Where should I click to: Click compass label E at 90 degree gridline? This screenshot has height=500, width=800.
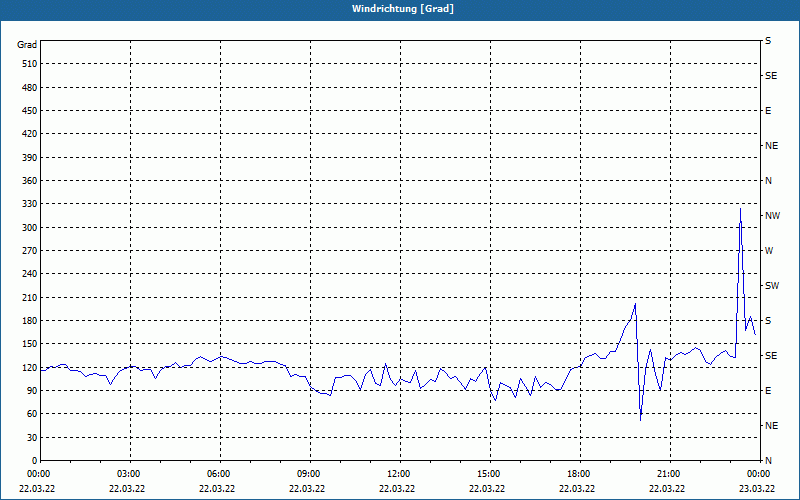pyautogui.click(x=768, y=391)
